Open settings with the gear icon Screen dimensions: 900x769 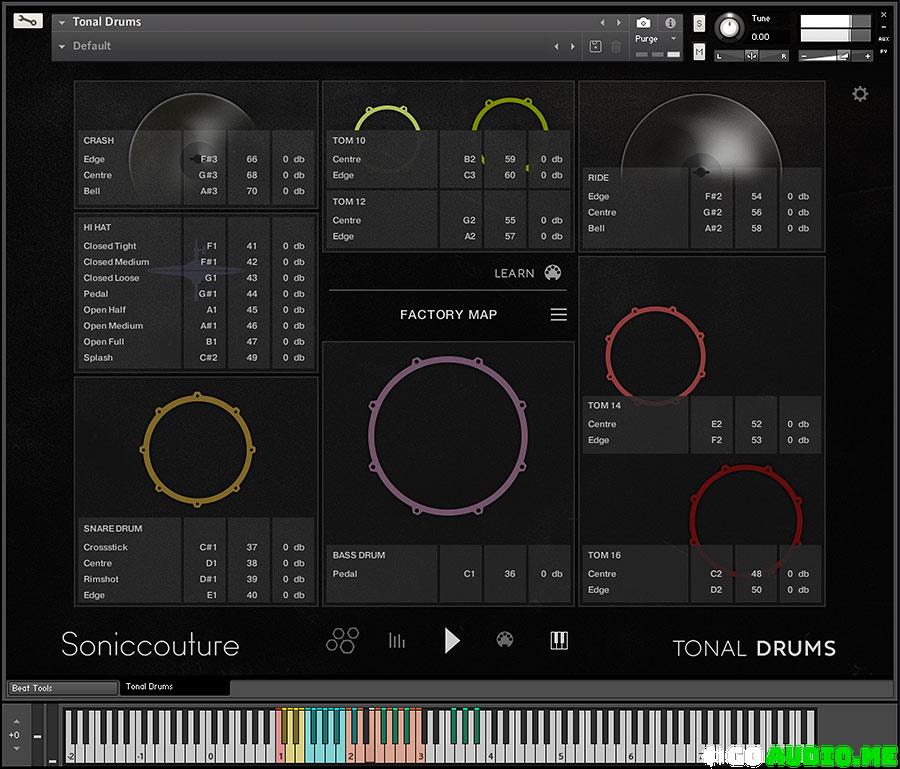click(860, 94)
